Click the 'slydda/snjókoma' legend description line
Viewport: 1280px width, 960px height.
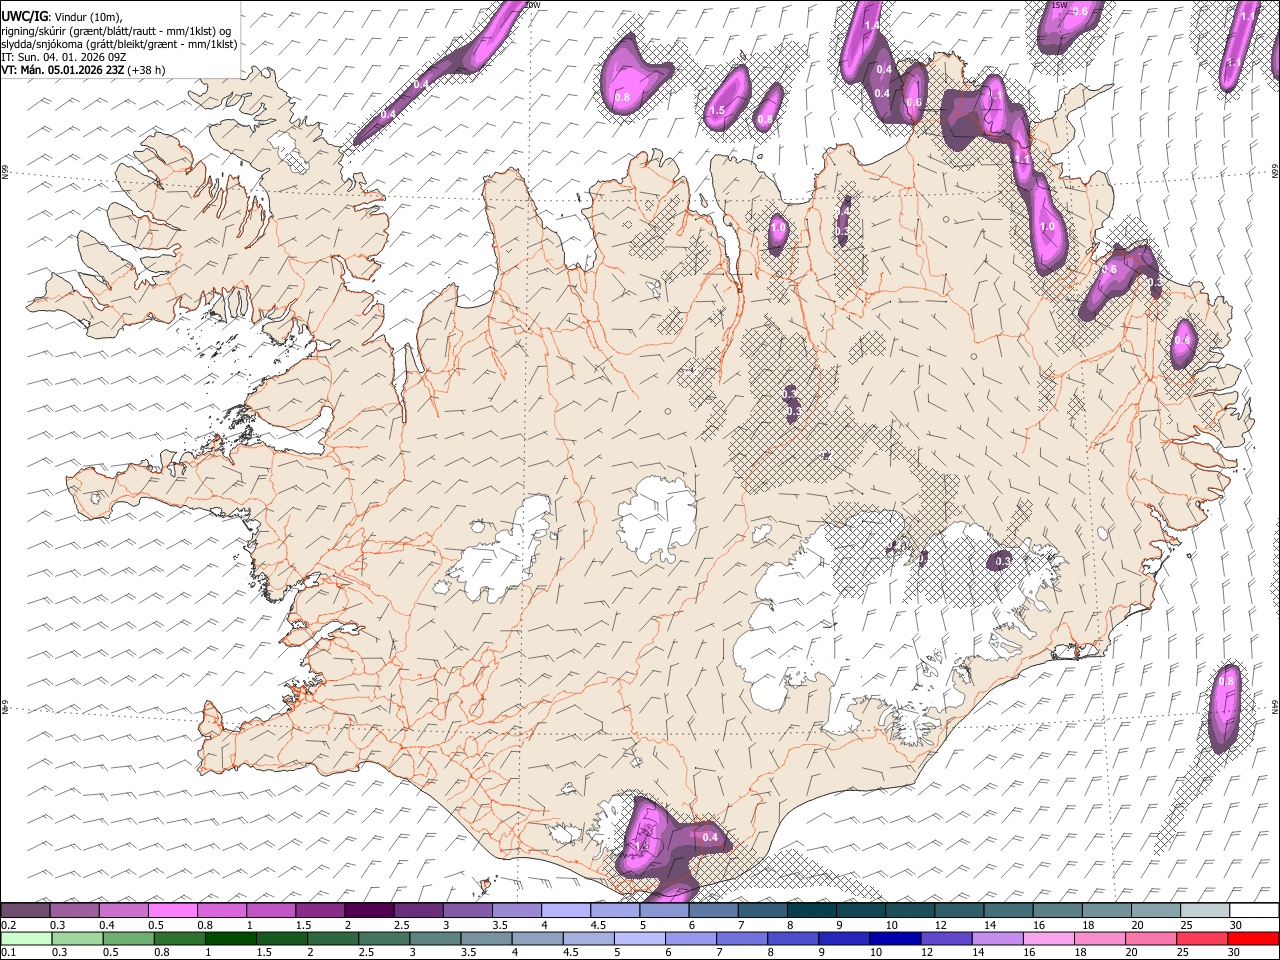119,44
